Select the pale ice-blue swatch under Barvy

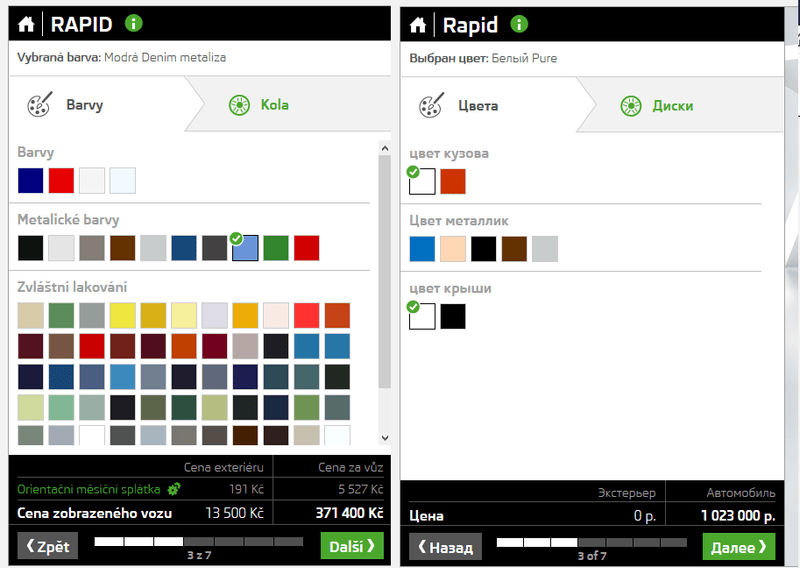tap(122, 181)
